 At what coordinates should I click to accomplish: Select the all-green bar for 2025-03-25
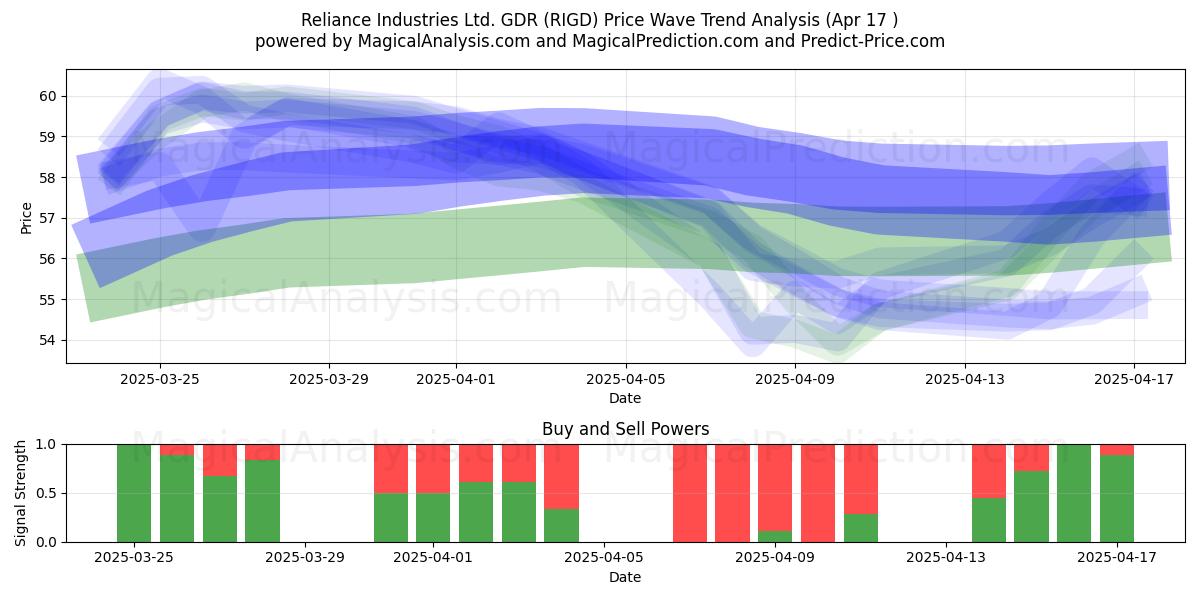coord(134,493)
